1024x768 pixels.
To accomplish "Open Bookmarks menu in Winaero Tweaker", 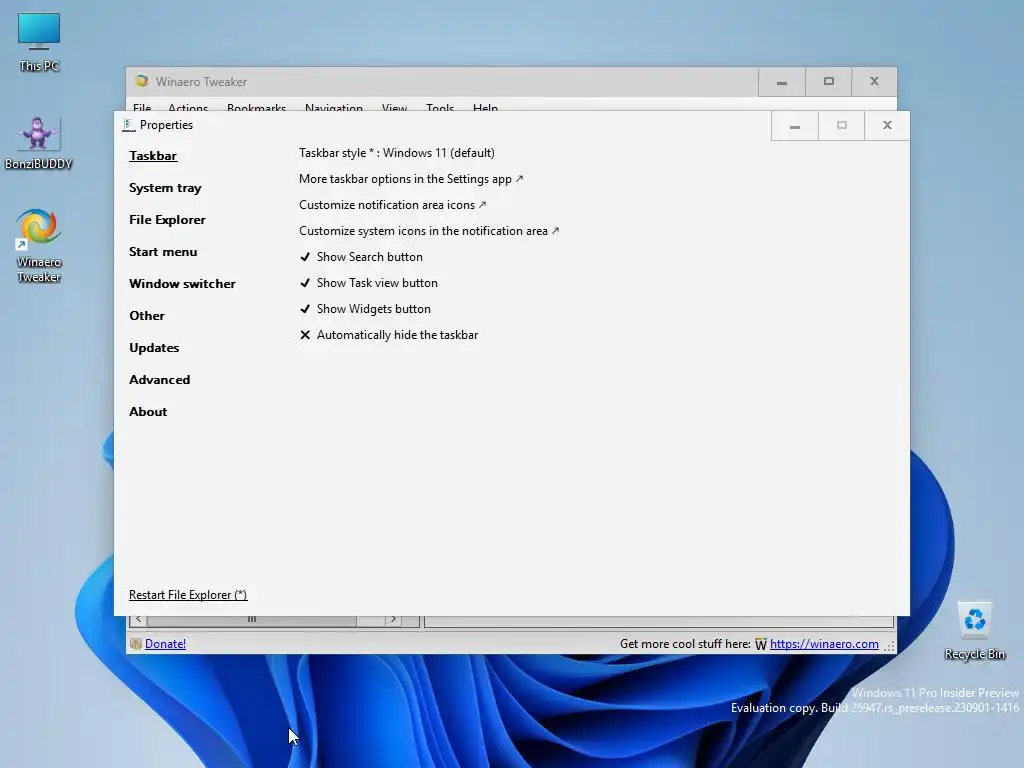I will [256, 106].
